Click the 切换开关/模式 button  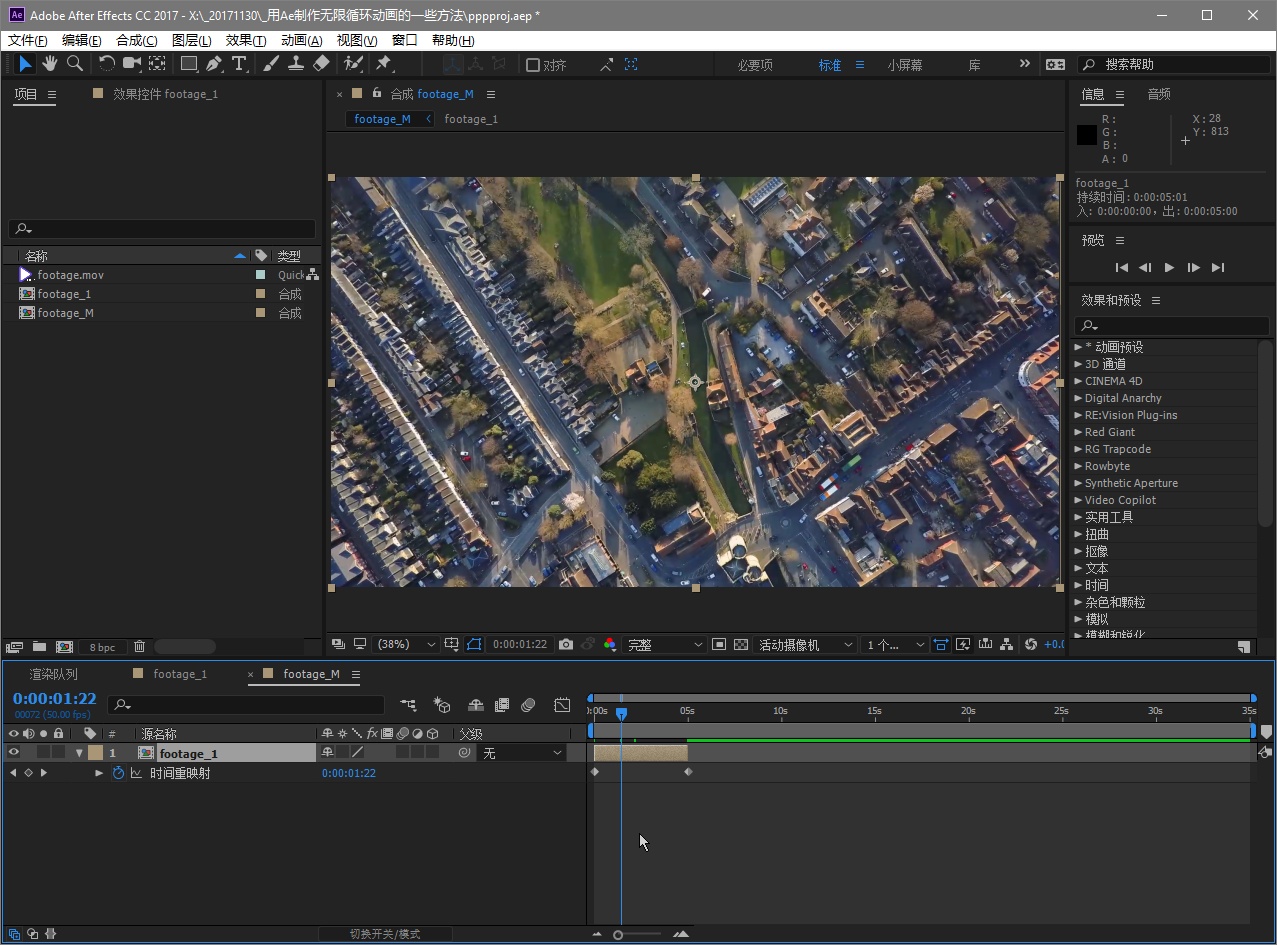(384, 934)
